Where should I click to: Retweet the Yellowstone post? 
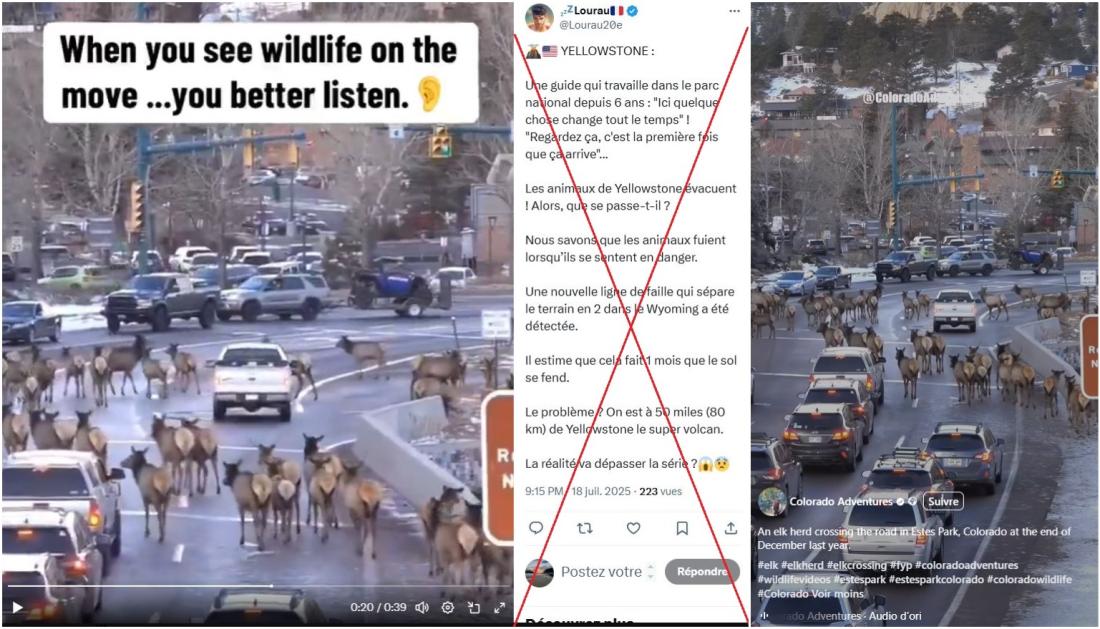584,528
